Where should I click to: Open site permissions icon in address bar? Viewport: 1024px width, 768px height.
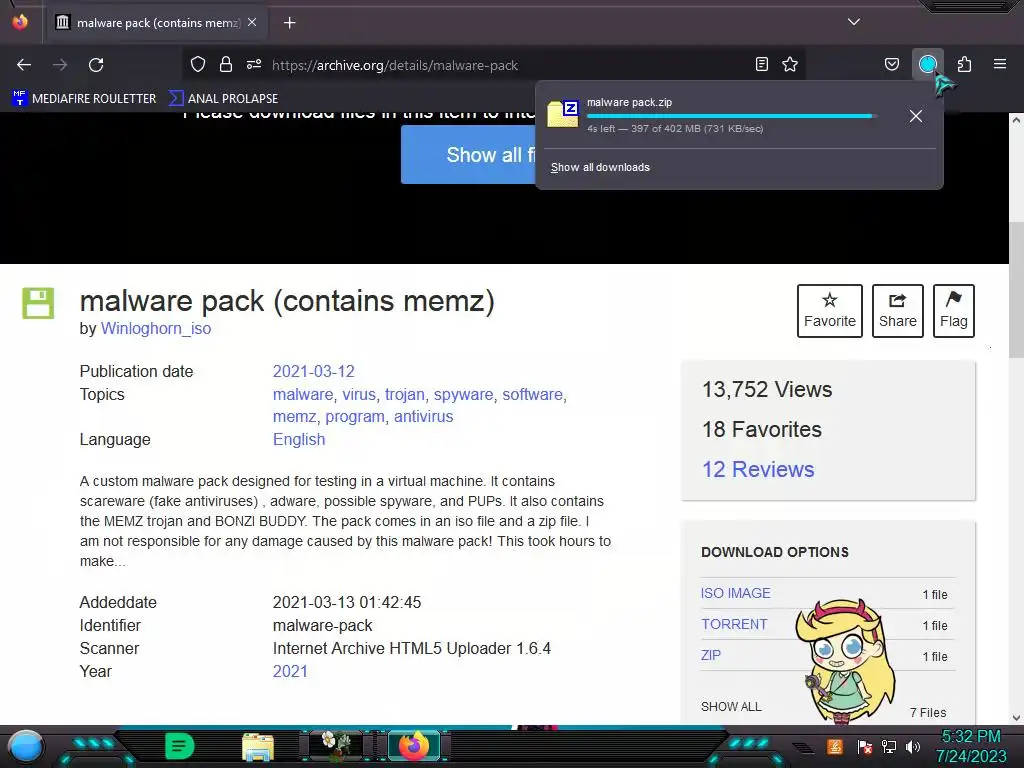(254, 65)
